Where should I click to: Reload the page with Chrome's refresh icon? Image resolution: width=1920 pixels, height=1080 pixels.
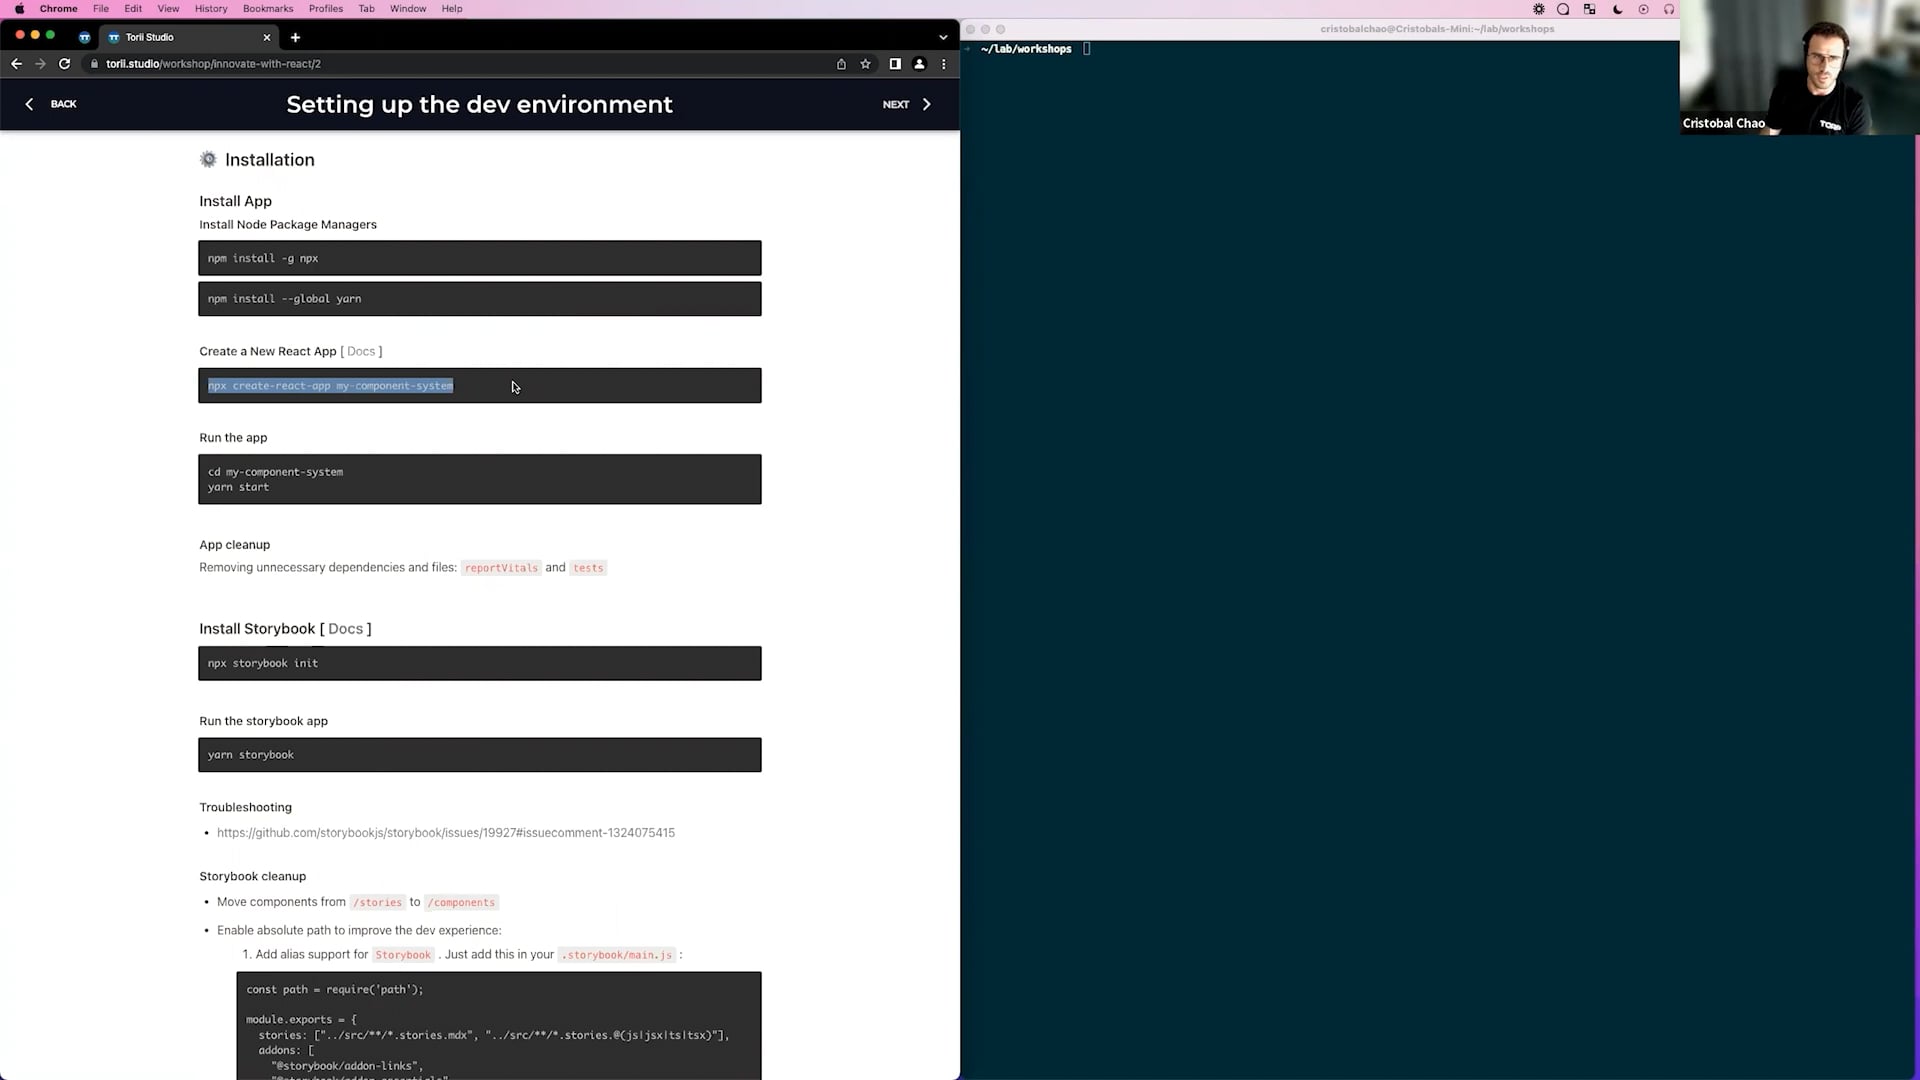click(x=64, y=64)
